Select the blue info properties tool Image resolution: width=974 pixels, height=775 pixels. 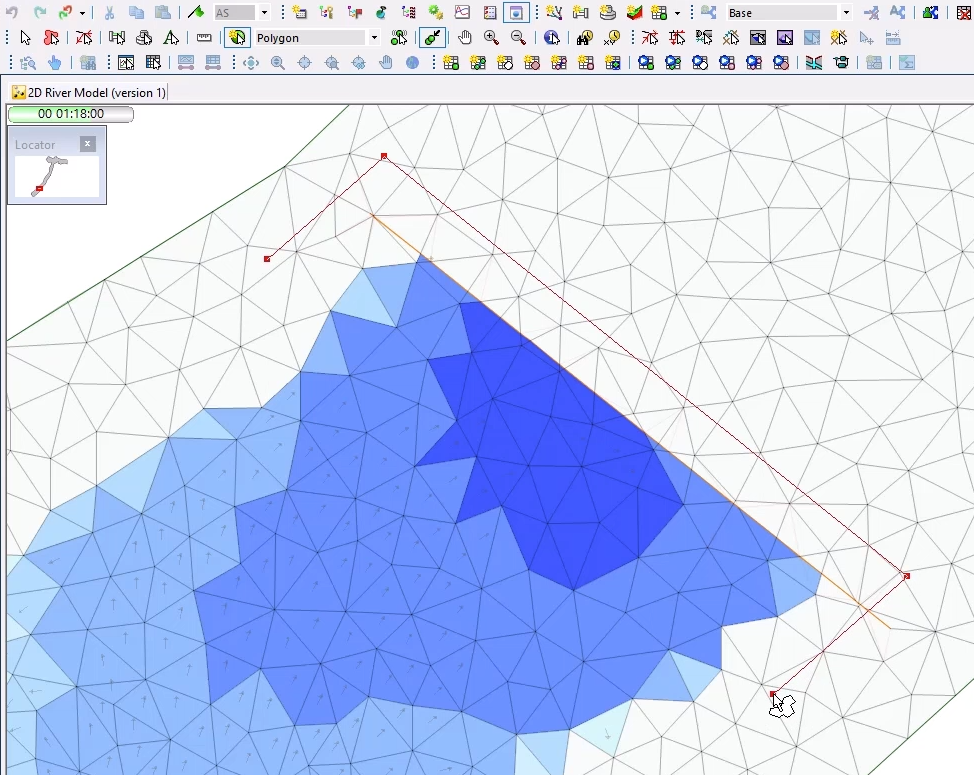(552, 38)
